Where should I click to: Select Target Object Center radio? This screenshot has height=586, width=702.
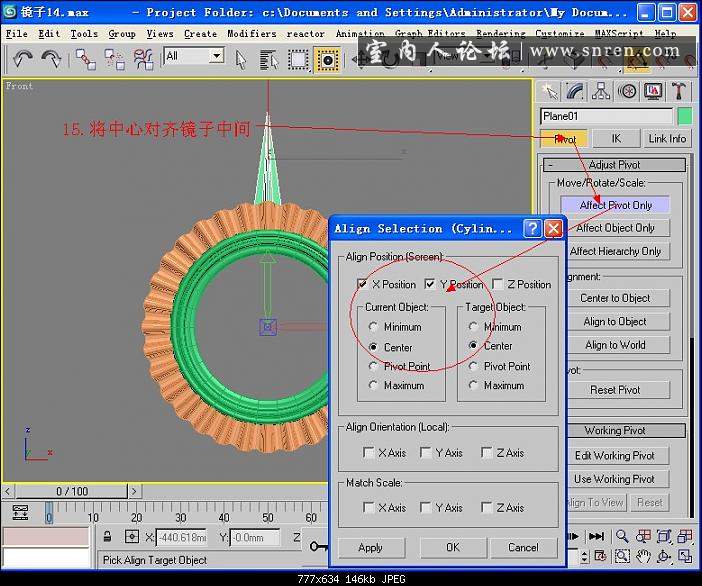473,346
